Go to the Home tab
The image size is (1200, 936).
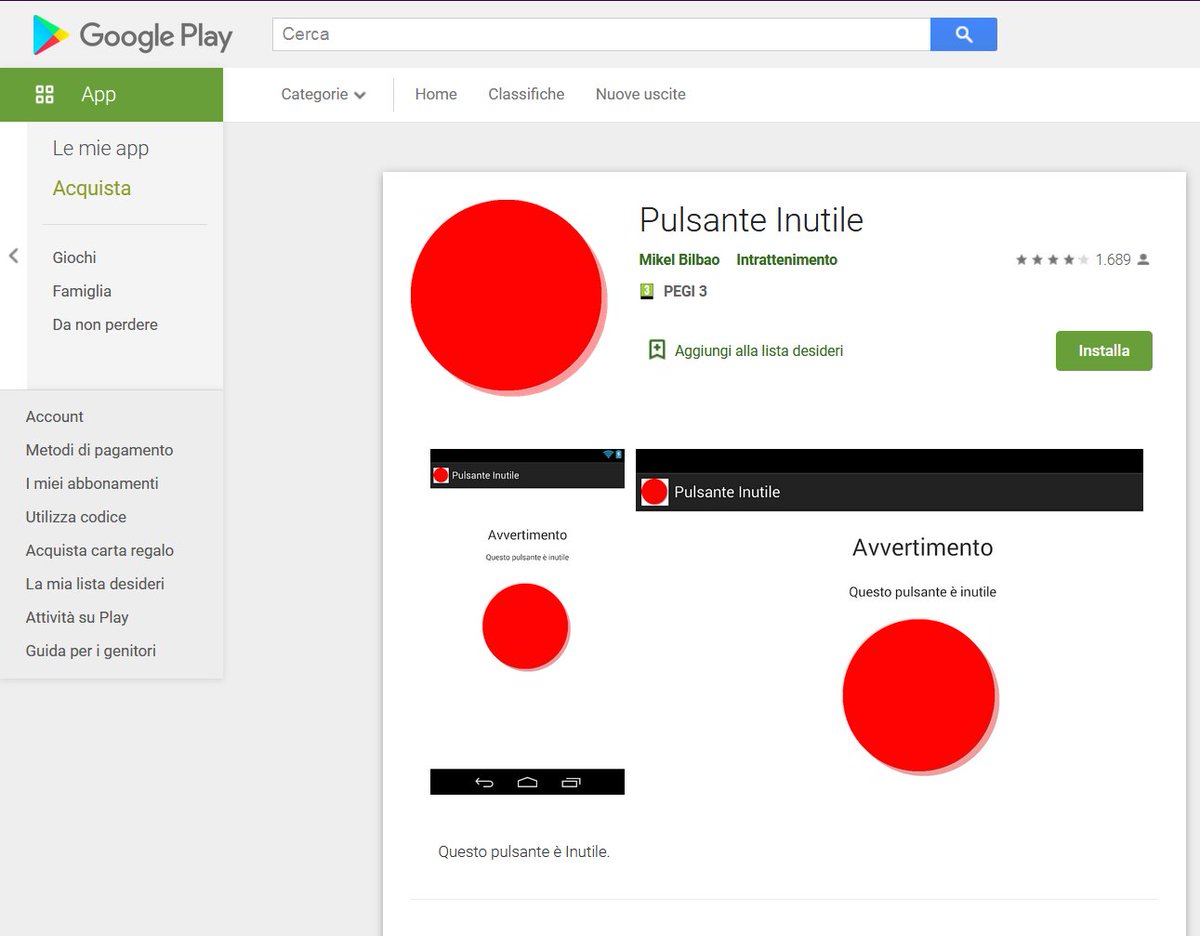(x=436, y=94)
